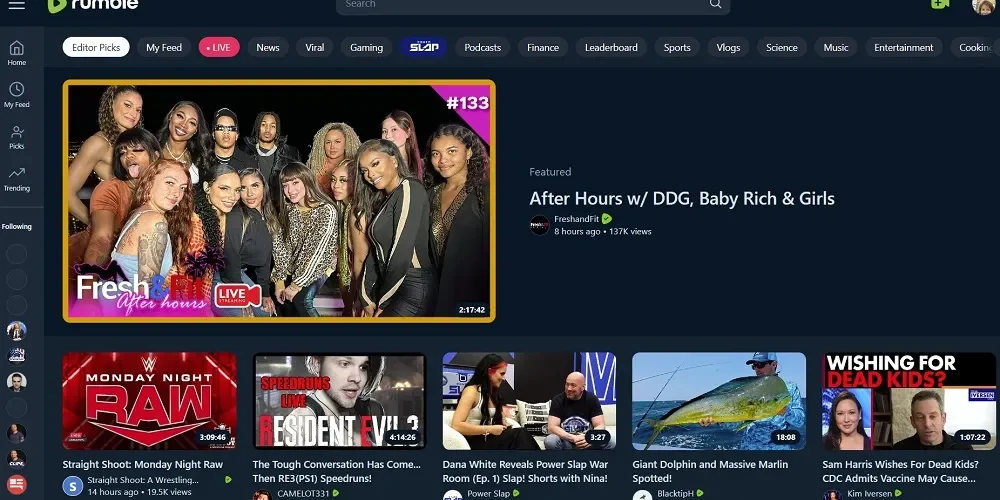The width and height of the screenshot is (1000, 500).
Task: Open 'The Tough Conversation Has Come' title
Action: click(337, 471)
